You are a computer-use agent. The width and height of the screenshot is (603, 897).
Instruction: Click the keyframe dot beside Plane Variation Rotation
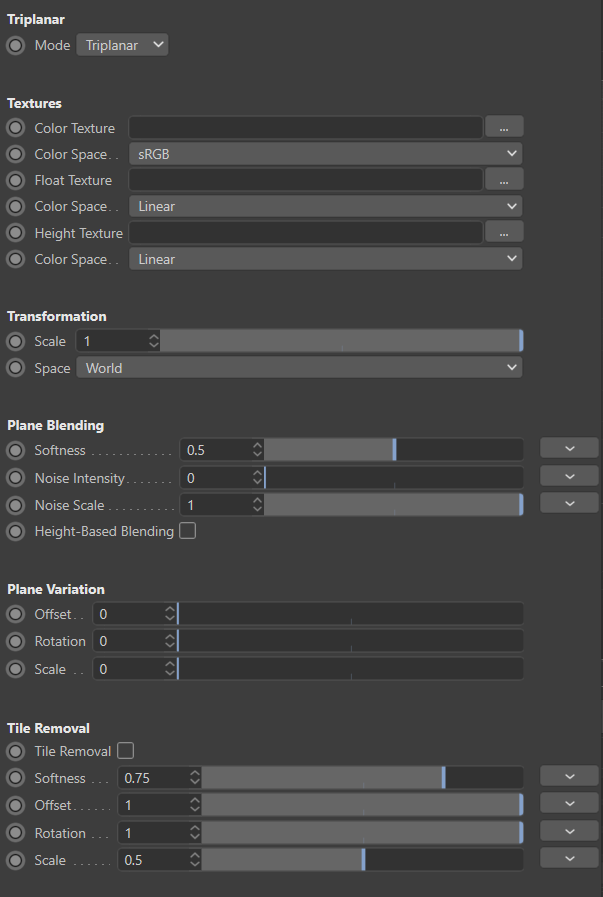click(x=16, y=641)
